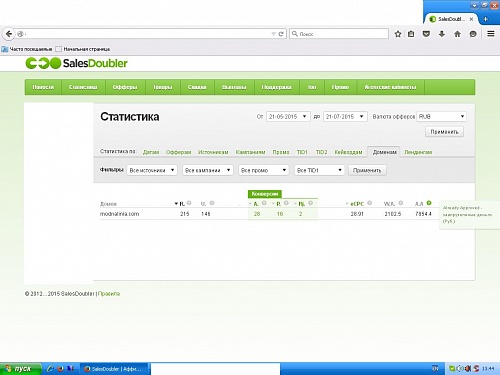Click the Windows Пуск start button
Image resolution: width=500 pixels, height=375 pixels.
click(21, 369)
